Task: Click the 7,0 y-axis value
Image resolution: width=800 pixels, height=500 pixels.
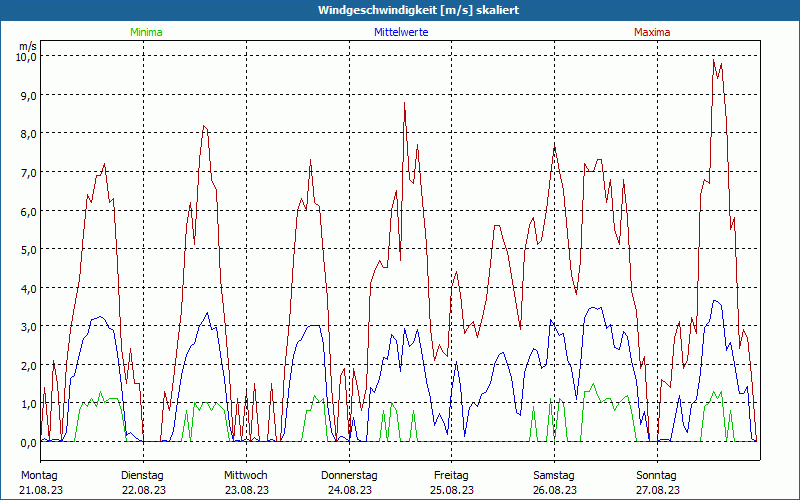Action: tap(28, 172)
